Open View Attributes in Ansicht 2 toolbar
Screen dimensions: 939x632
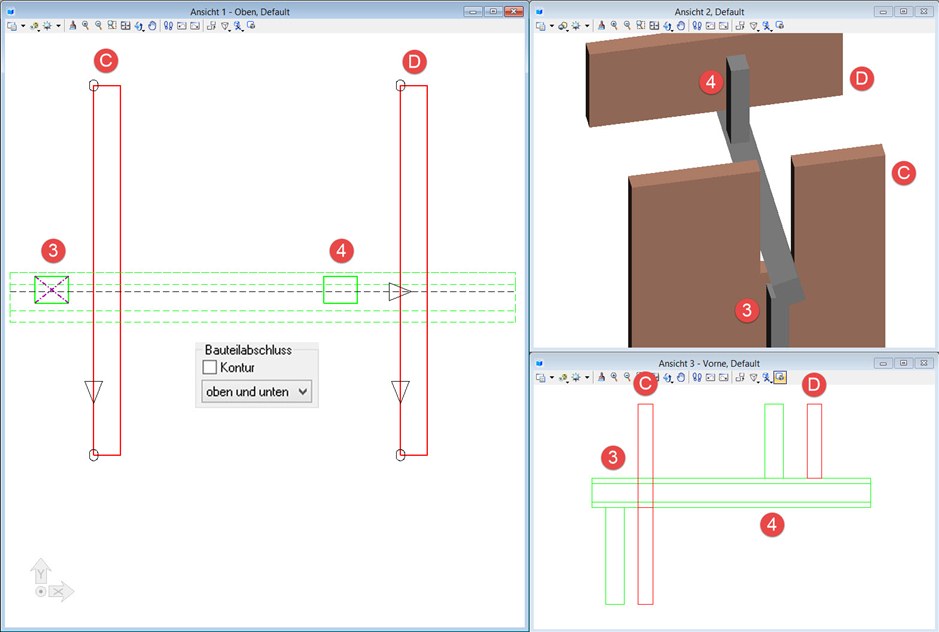(540, 26)
